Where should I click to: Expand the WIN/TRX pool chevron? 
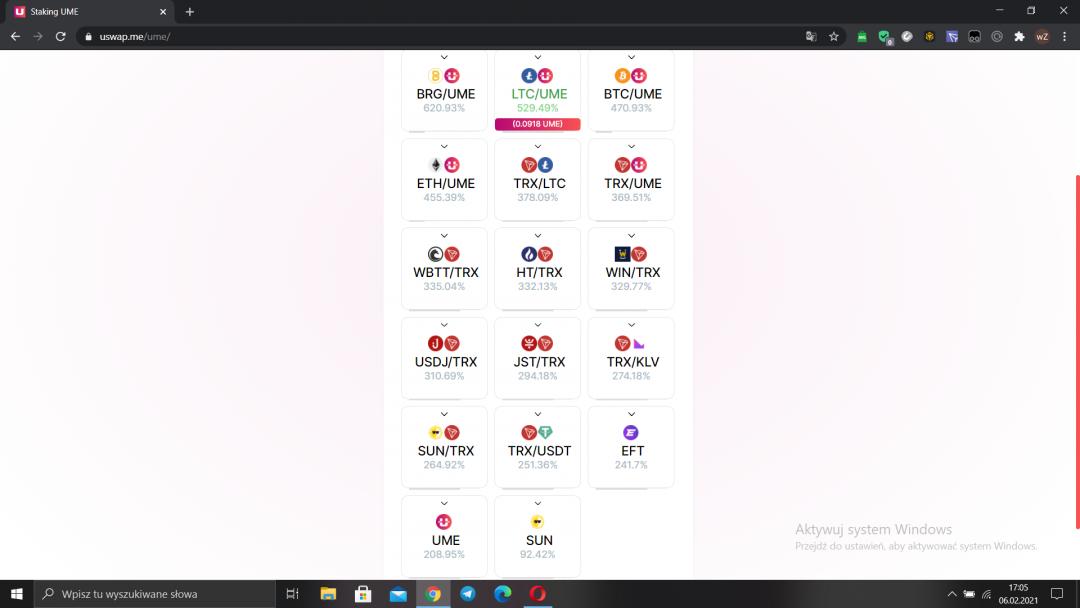point(631,236)
